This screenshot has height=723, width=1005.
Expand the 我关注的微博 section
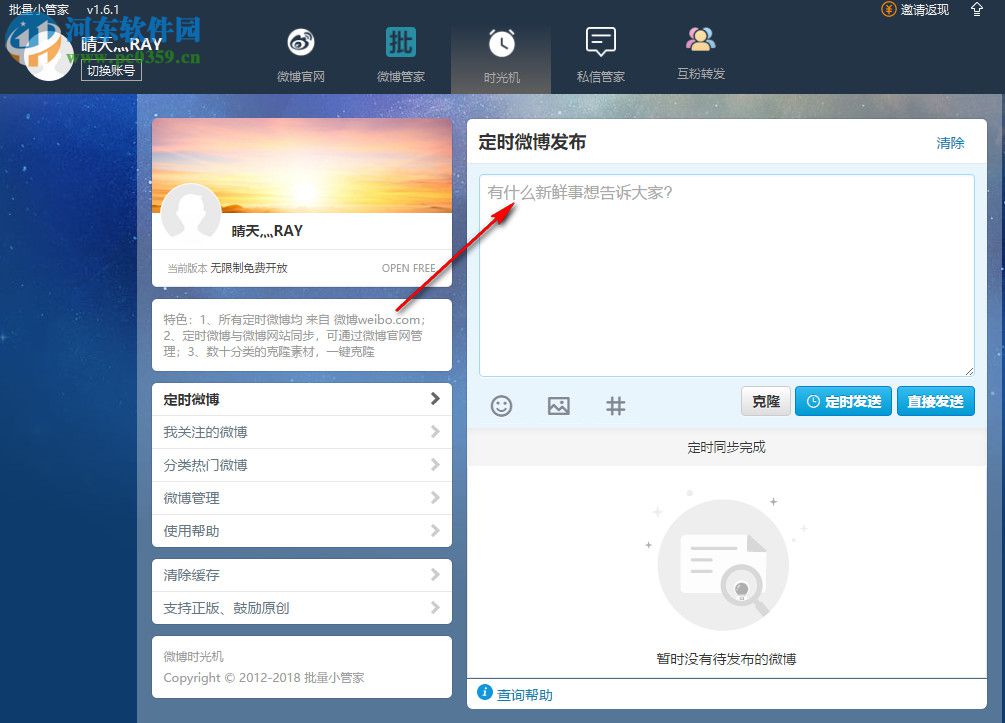pyautogui.click(x=301, y=431)
